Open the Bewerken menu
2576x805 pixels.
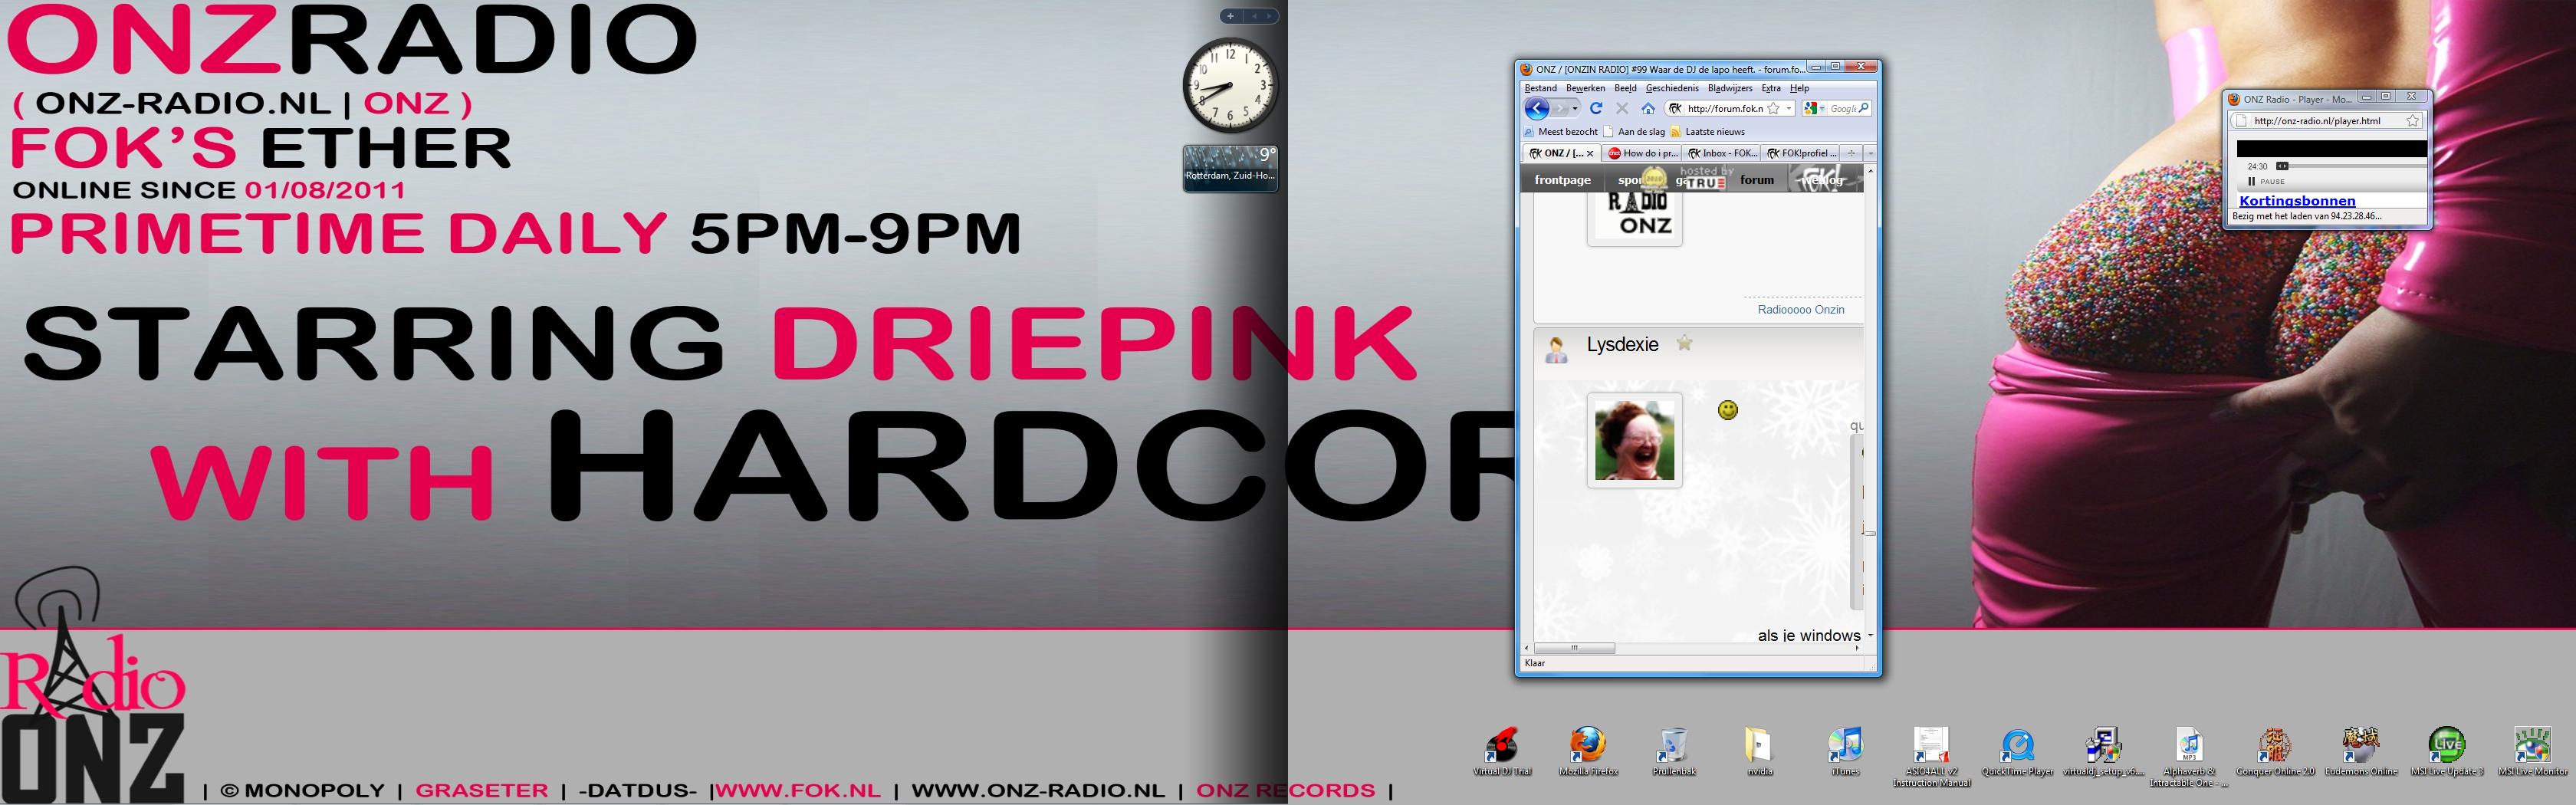[1585, 88]
